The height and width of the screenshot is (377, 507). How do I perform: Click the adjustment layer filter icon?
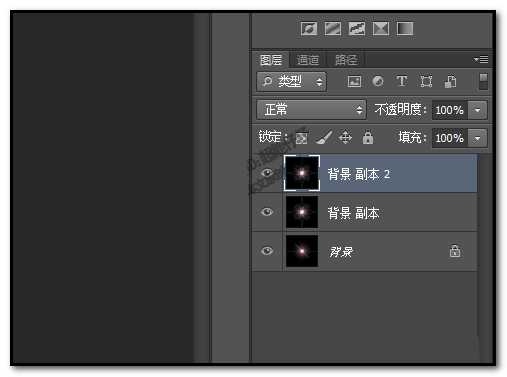coord(378,81)
